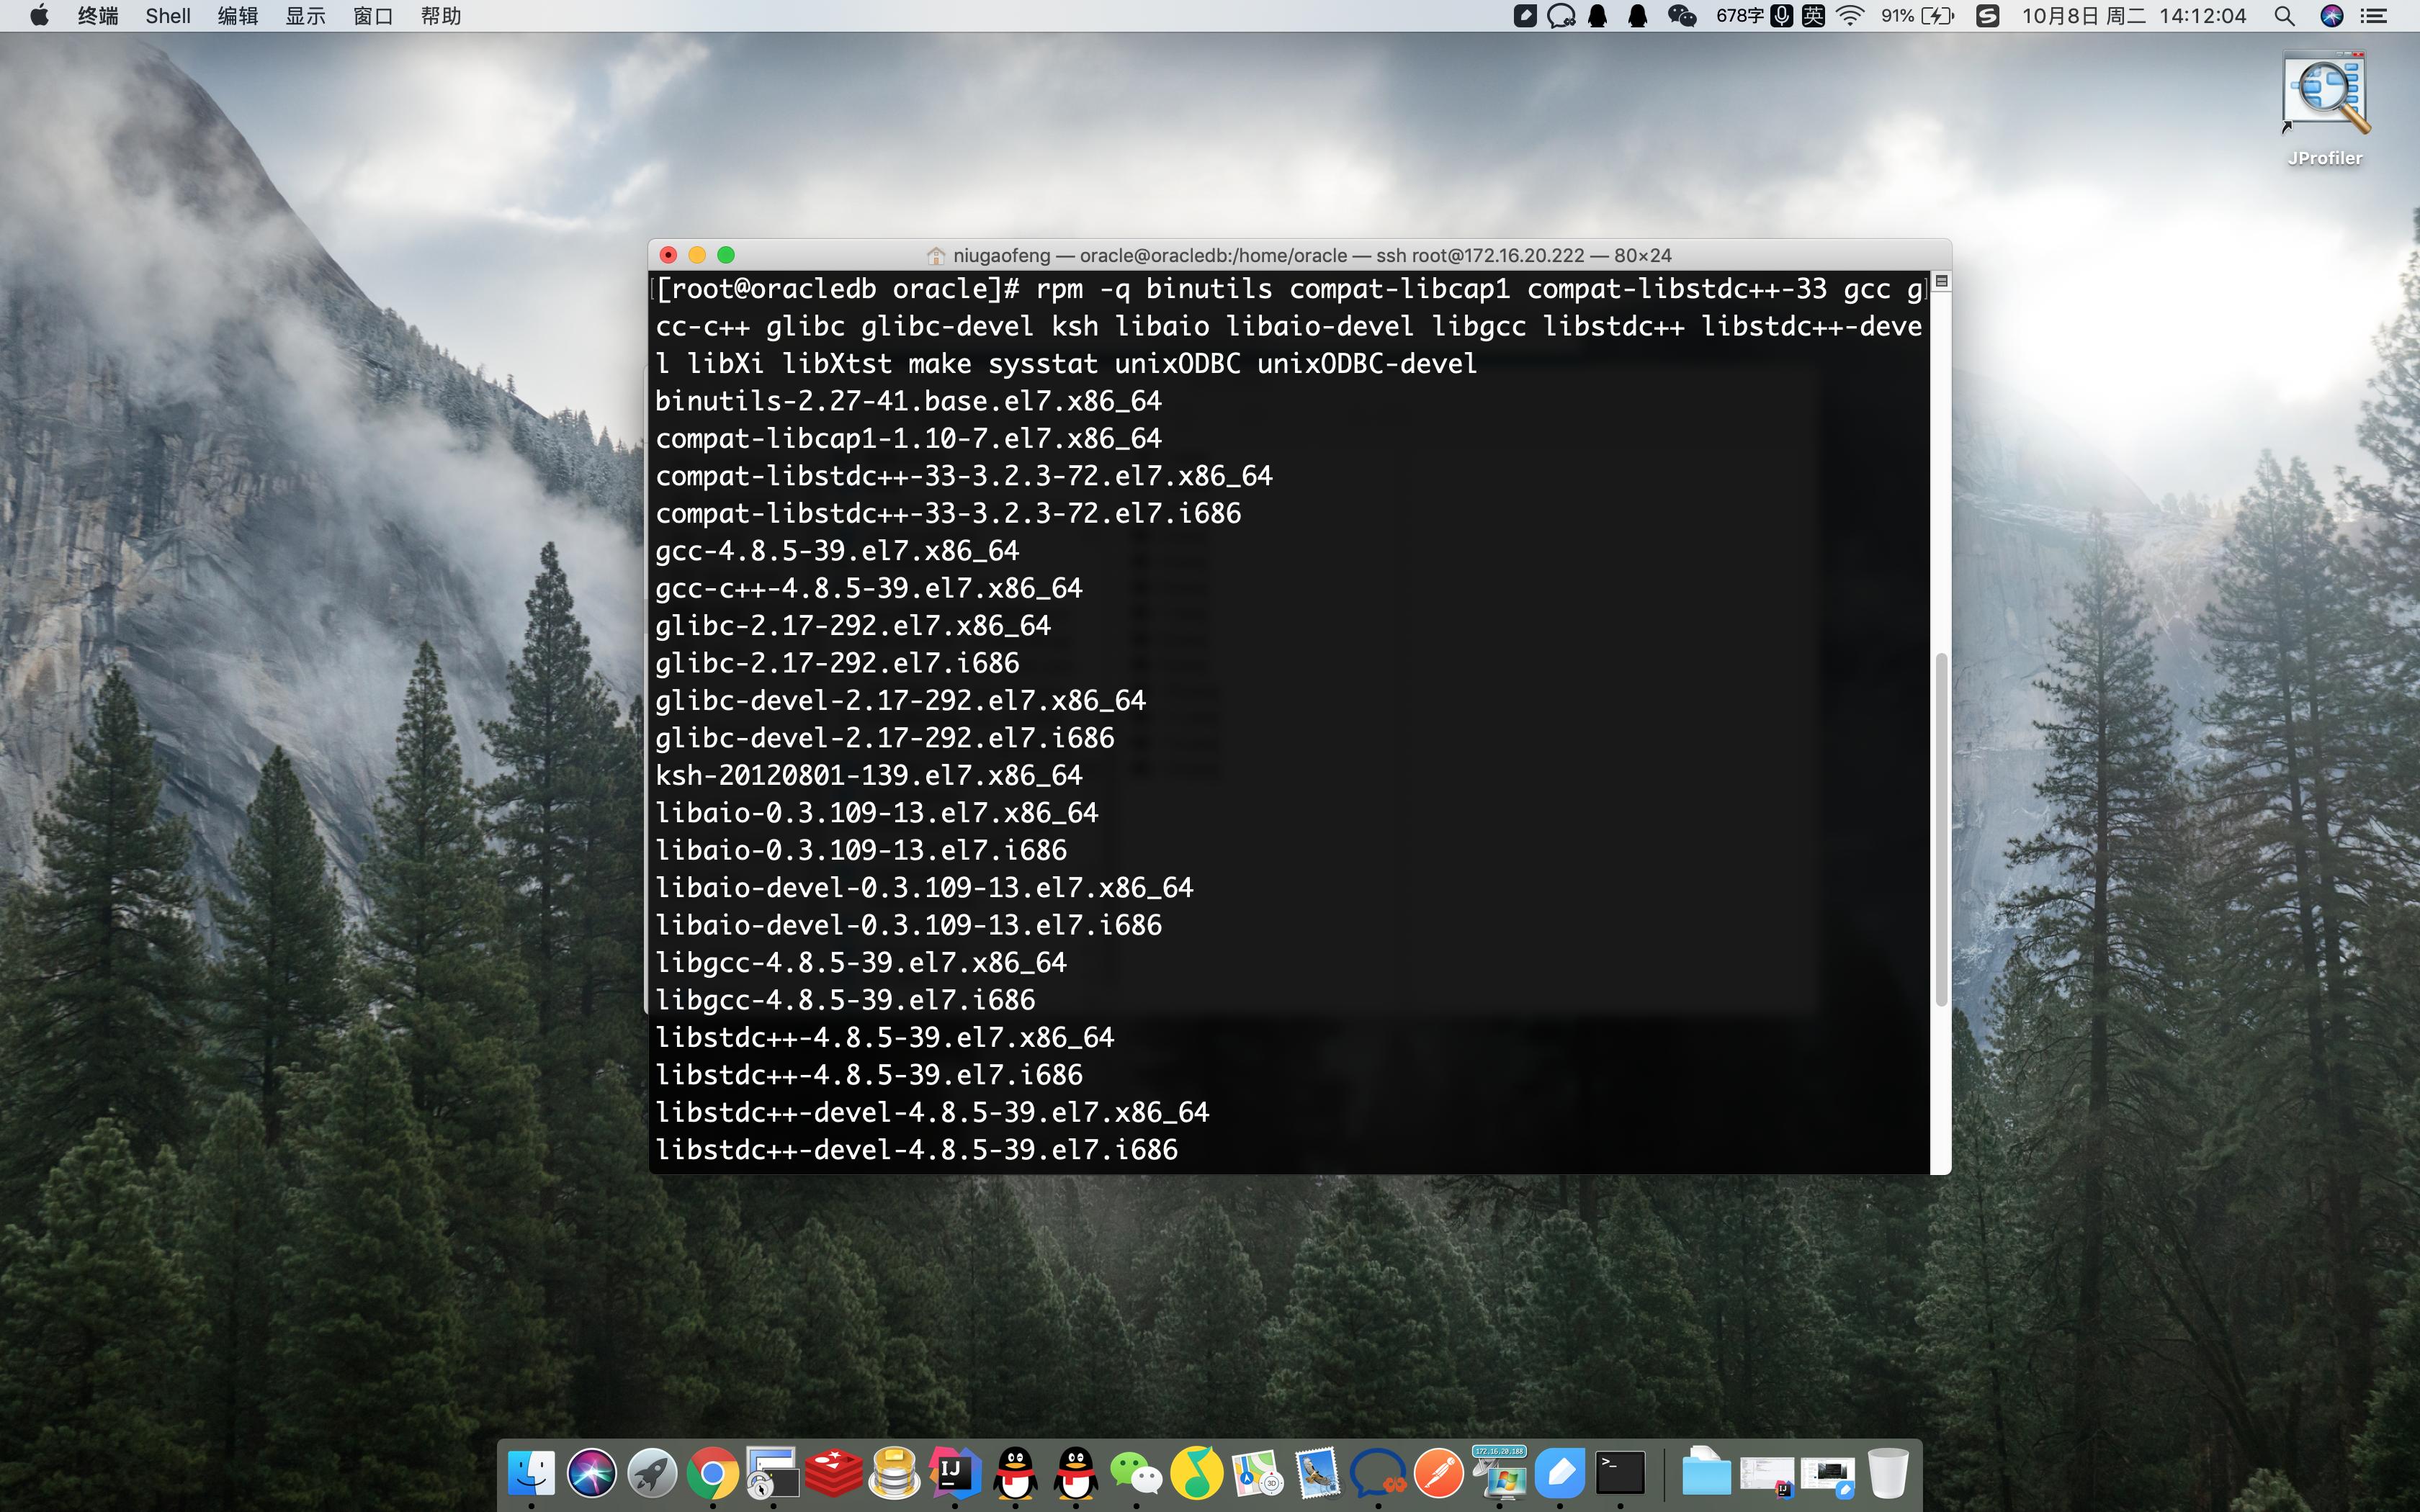
Task: Open Finder from the Dock
Action: [533, 1472]
